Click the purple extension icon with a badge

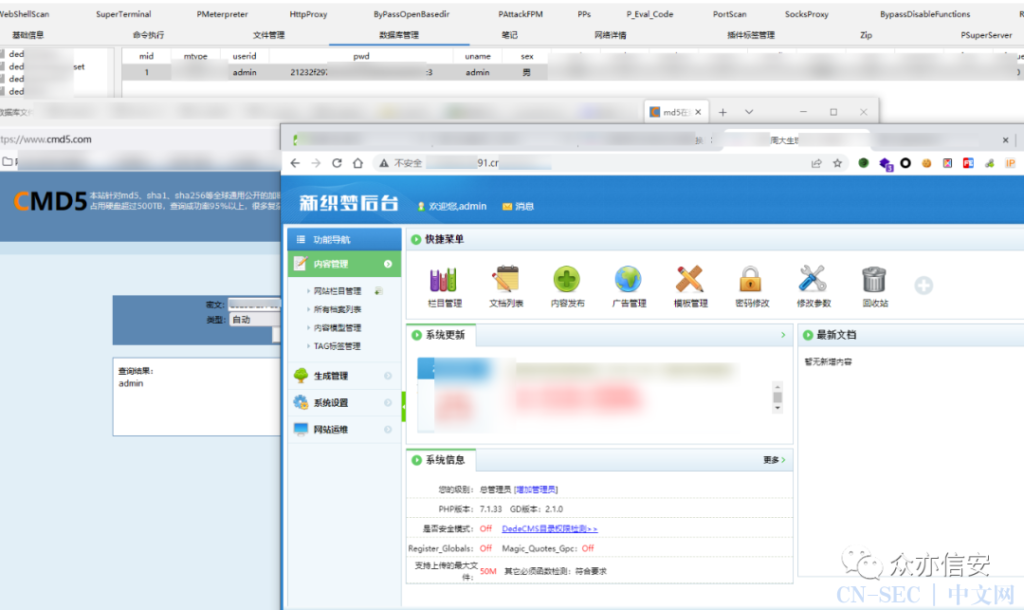(886, 164)
